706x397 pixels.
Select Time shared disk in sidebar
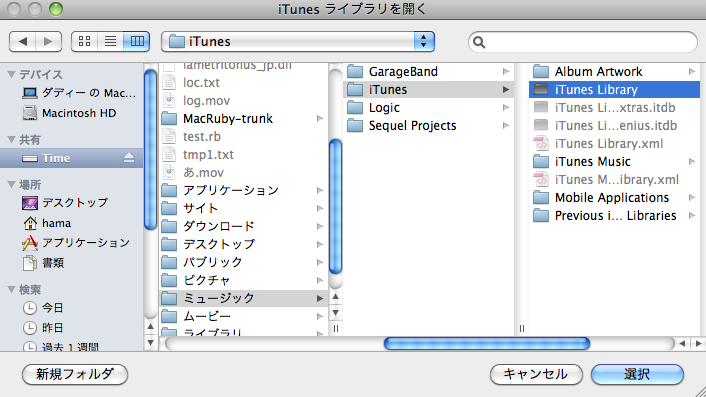[x=72, y=158]
